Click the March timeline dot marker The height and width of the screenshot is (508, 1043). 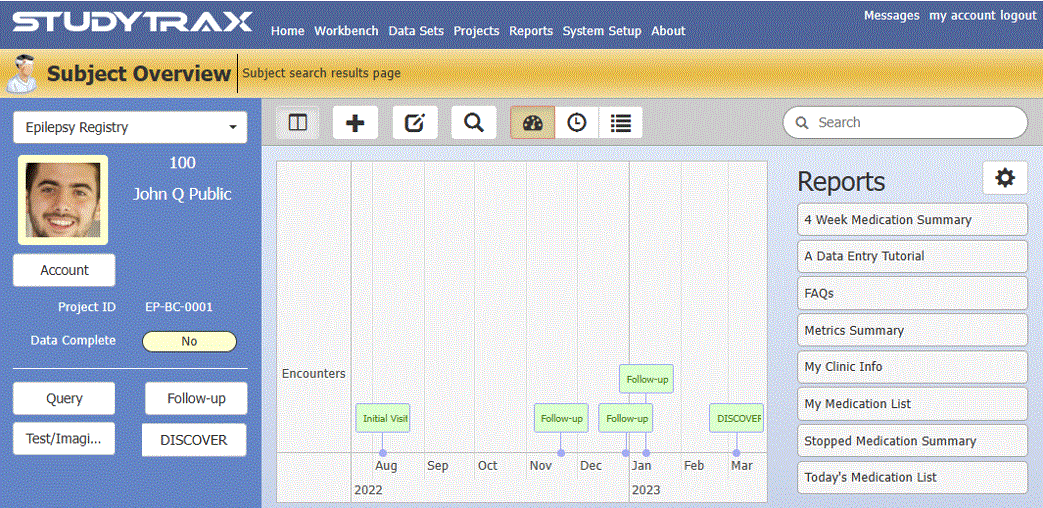[x=736, y=453]
